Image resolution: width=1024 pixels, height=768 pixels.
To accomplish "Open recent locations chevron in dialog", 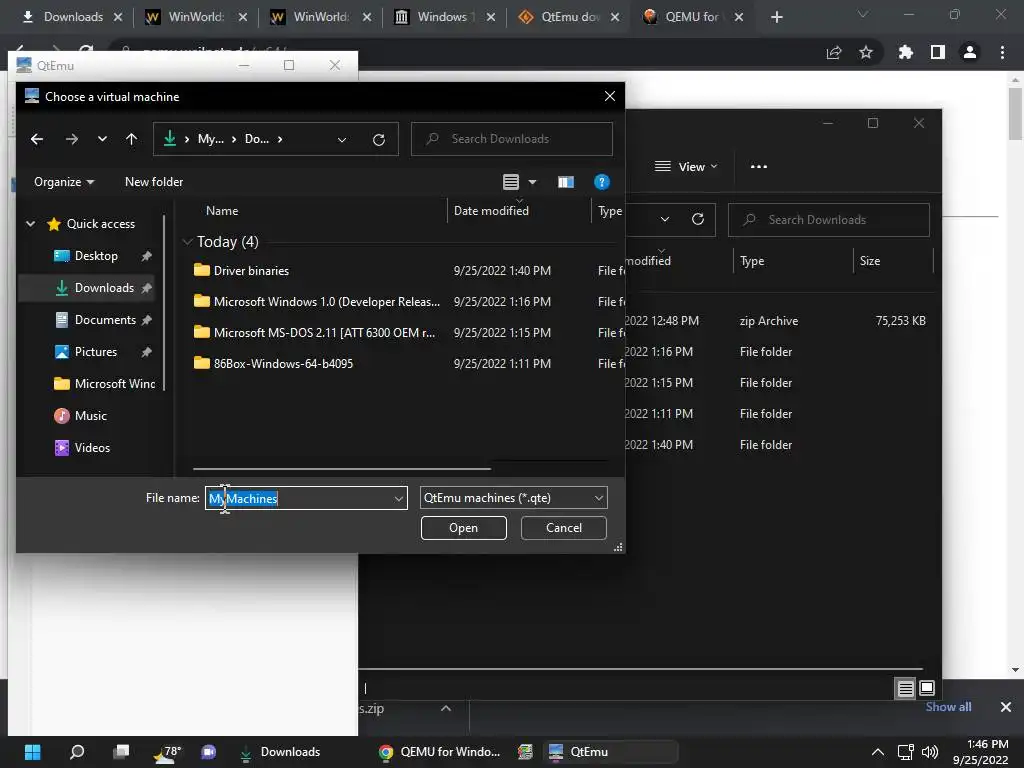I will [x=102, y=139].
